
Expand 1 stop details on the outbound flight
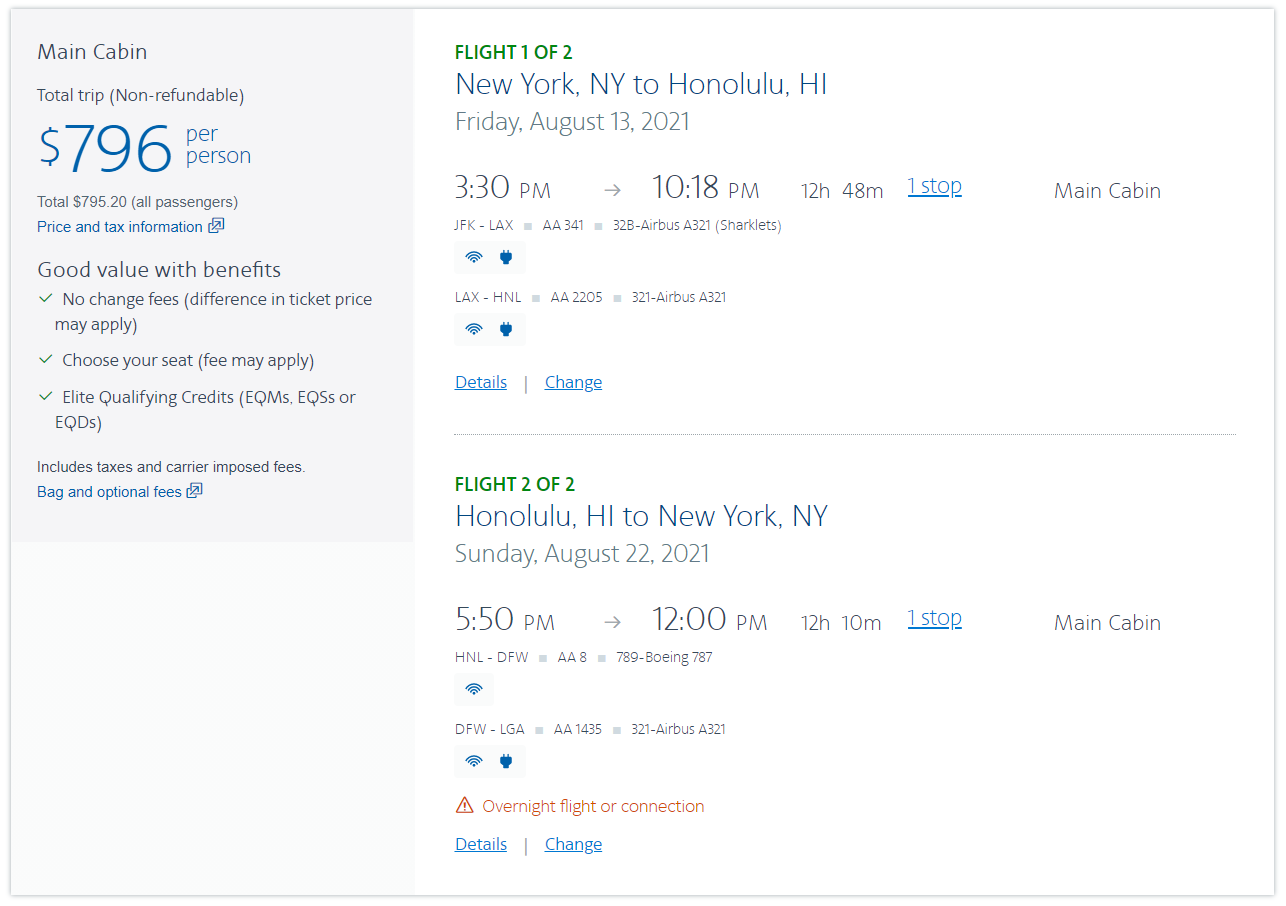[x=934, y=186]
